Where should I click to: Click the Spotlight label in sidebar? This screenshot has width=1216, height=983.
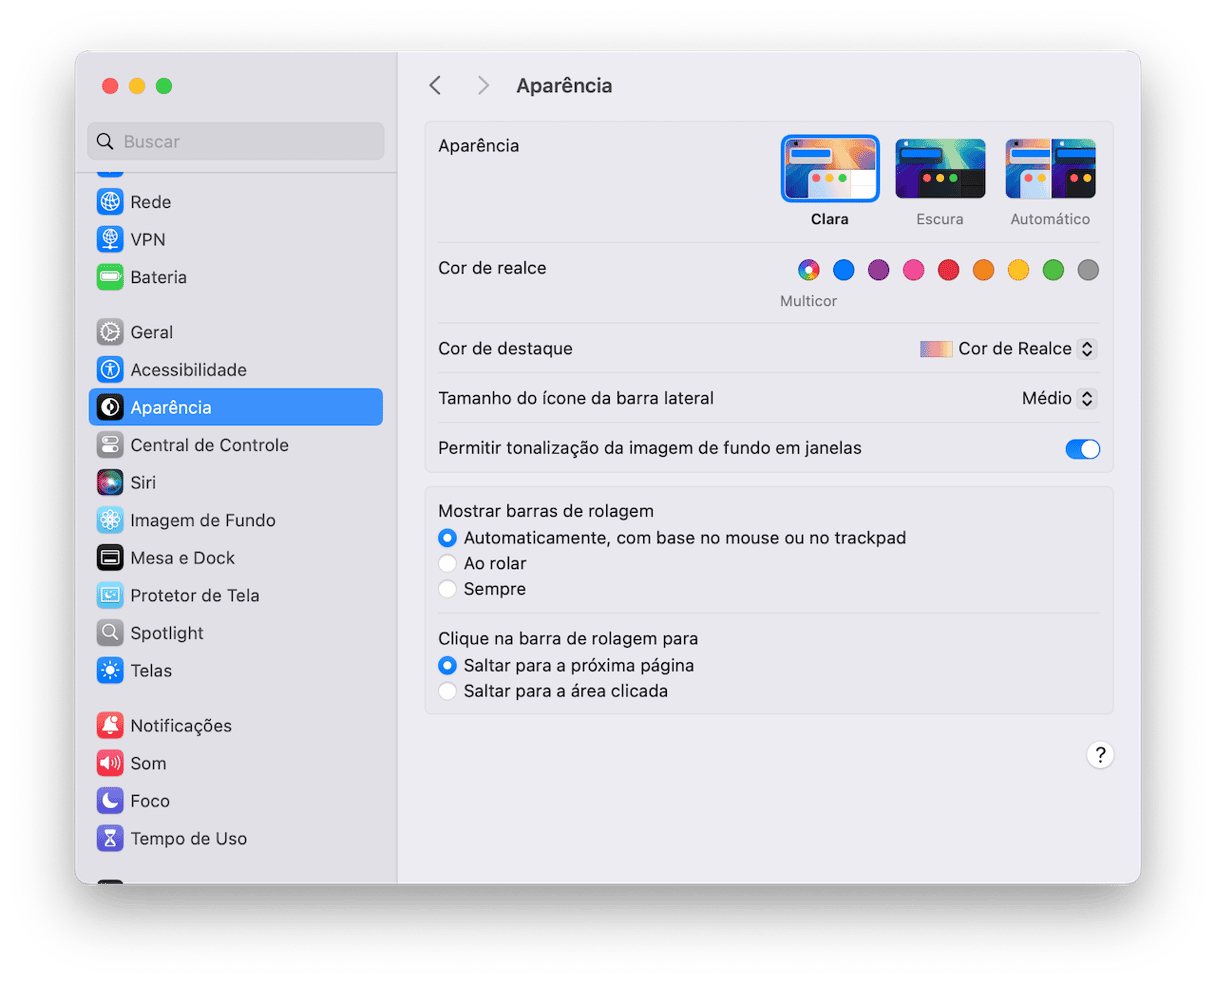point(167,633)
